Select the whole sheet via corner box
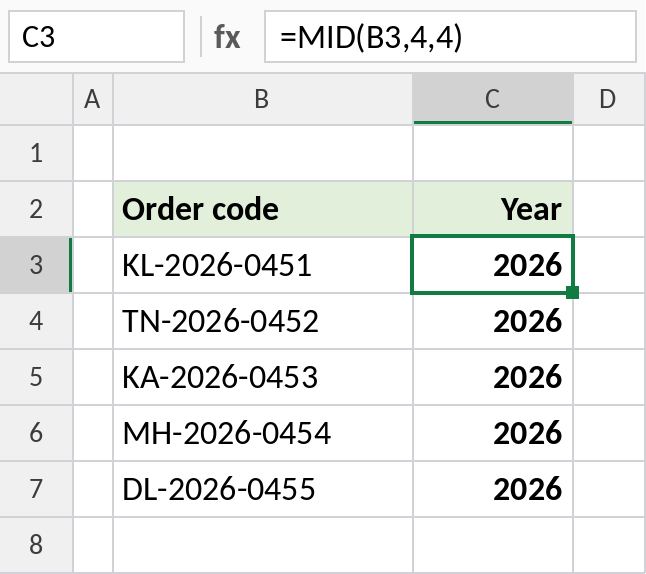This screenshot has height=574, width=646. 36,99
